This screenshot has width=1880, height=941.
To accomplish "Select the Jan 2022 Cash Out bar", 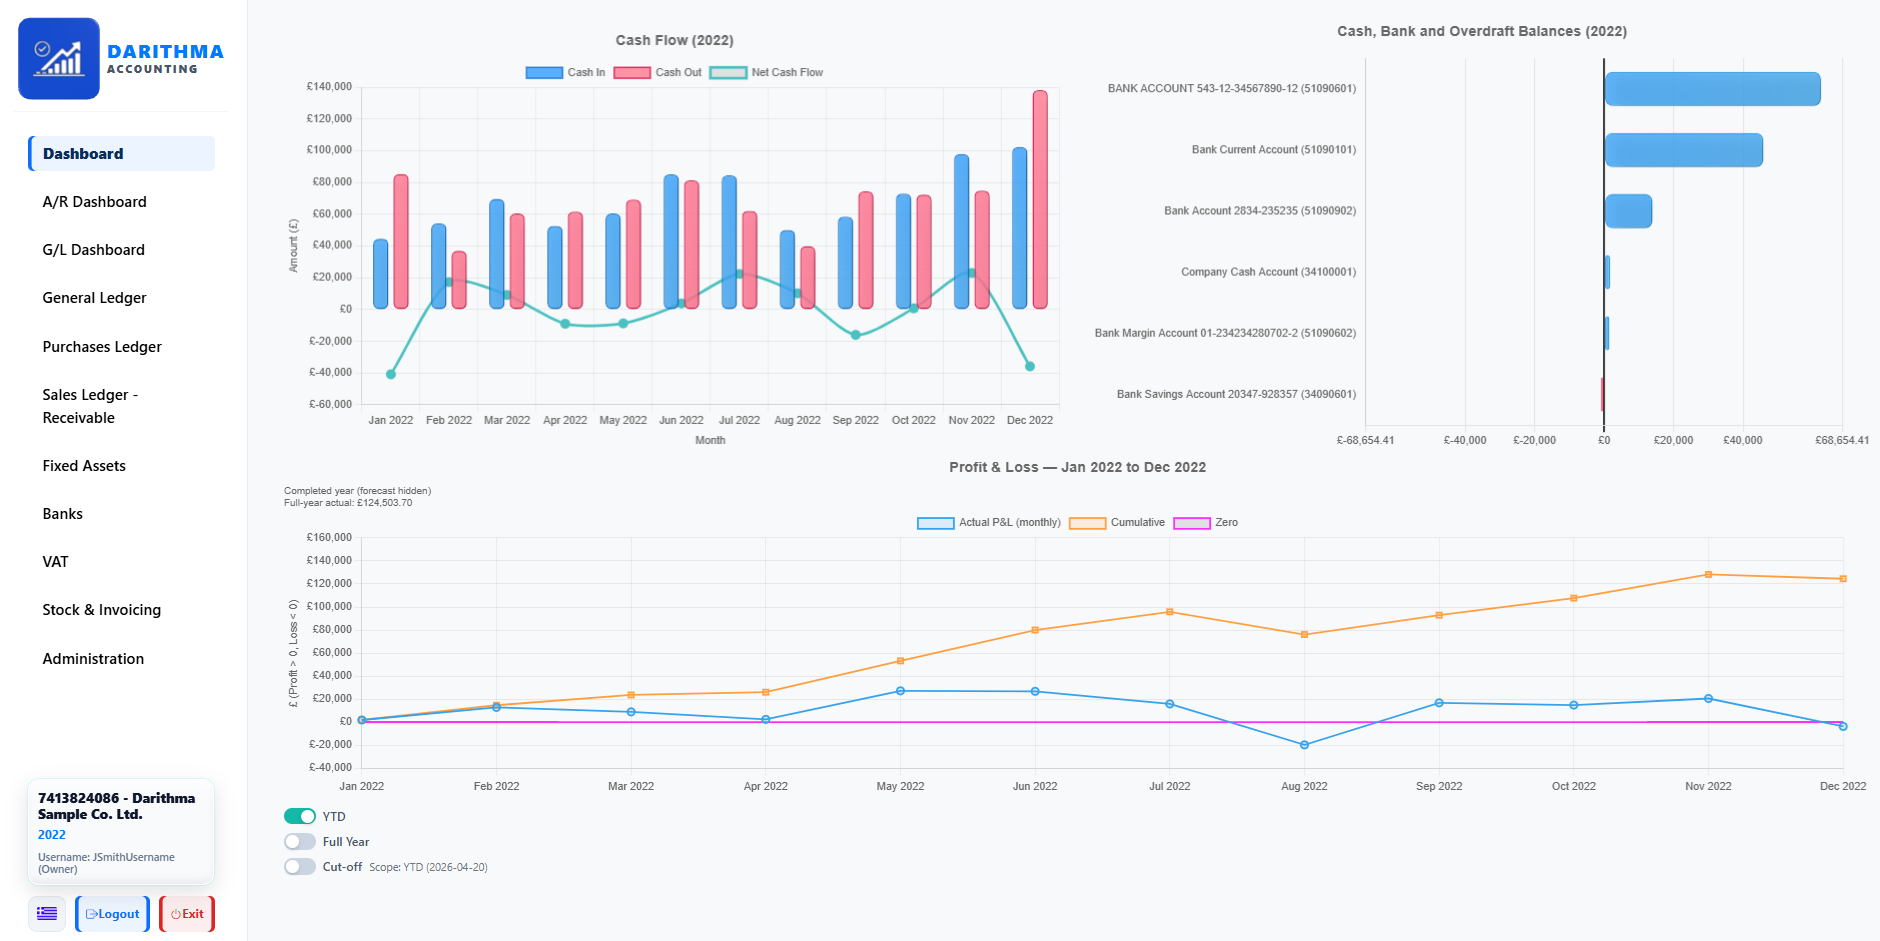I will [401, 241].
